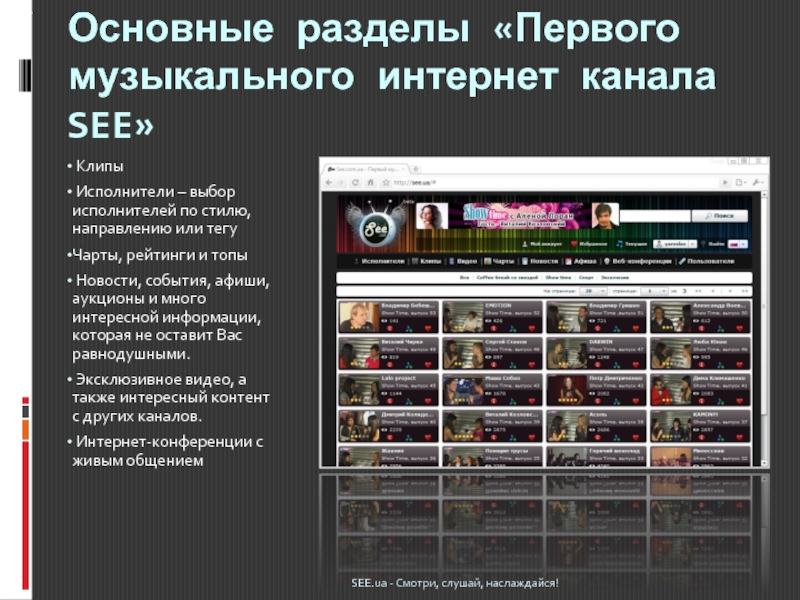Image resolution: width=800 pixels, height=600 pixels.
Task: Click share icon on EMOTION card
Action: pyautogui.click(x=513, y=329)
